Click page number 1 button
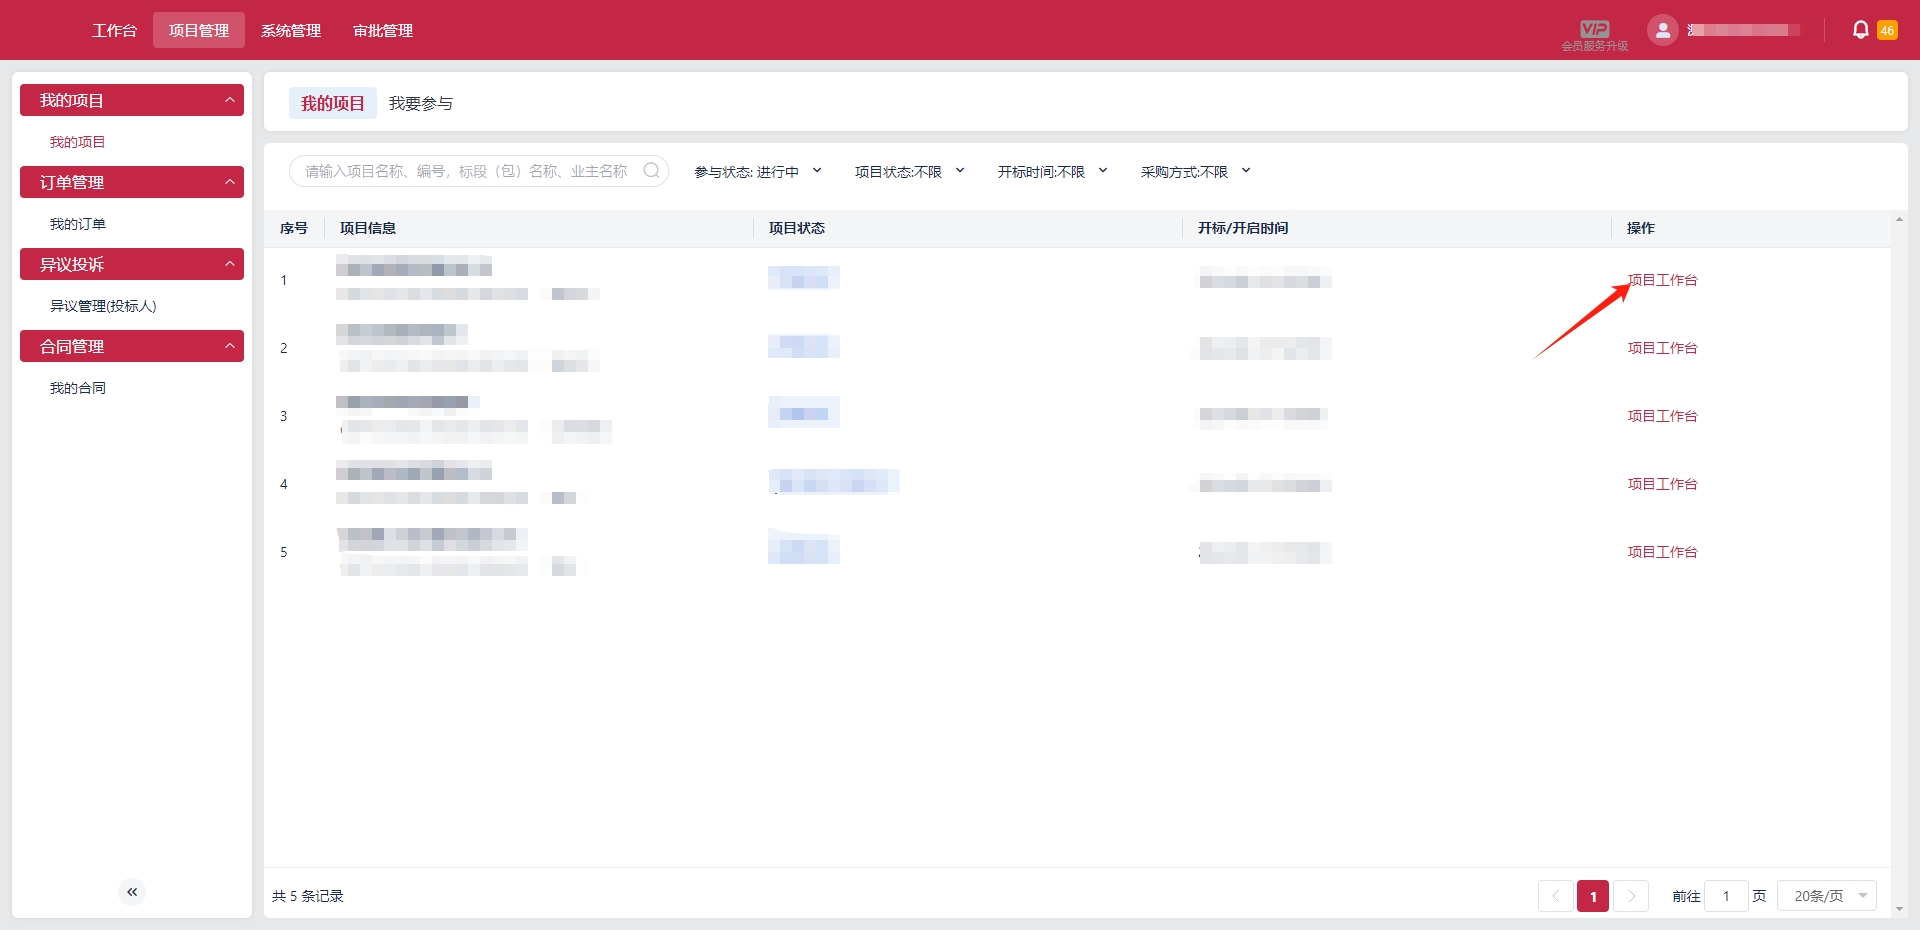 point(1593,896)
